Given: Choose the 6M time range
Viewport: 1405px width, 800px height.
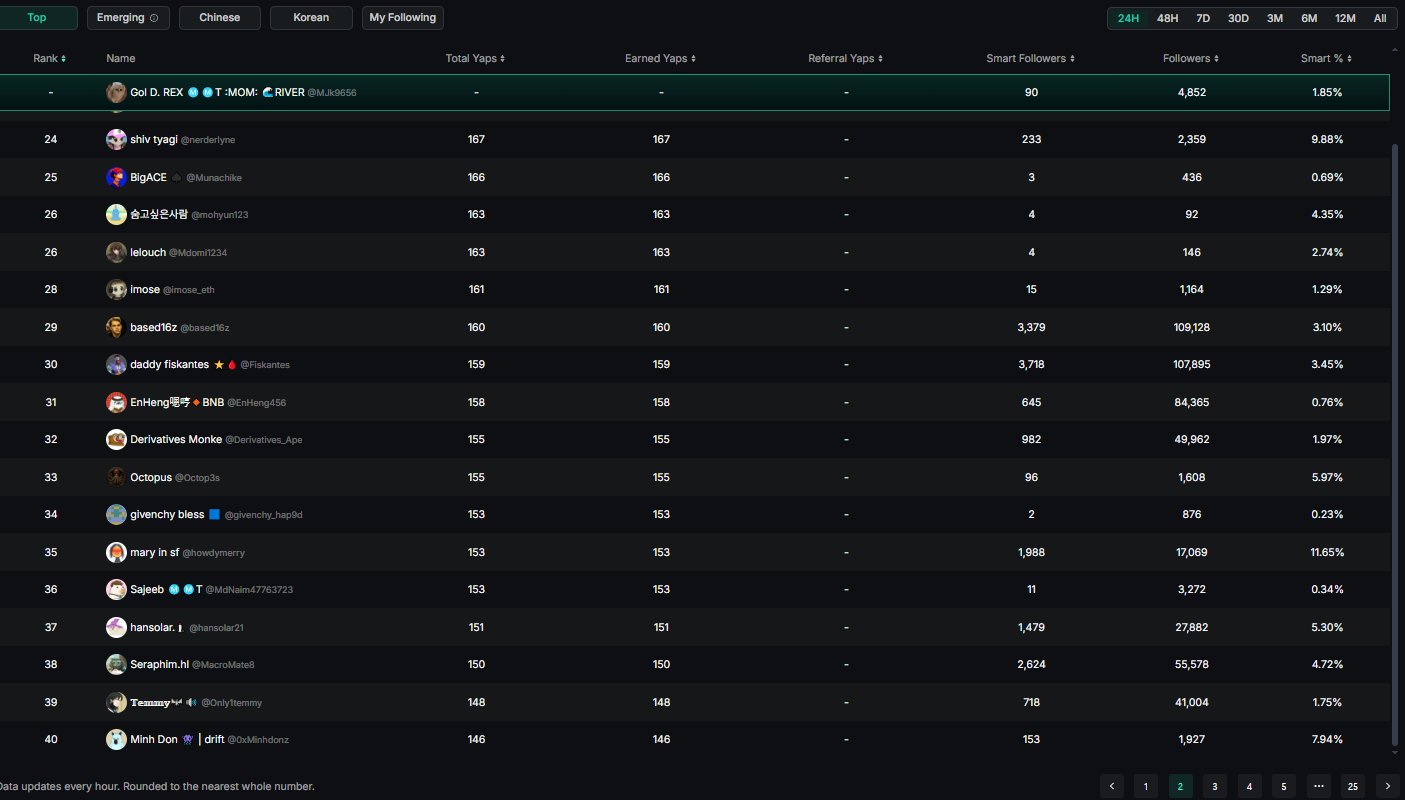Looking at the screenshot, I should (x=1309, y=18).
